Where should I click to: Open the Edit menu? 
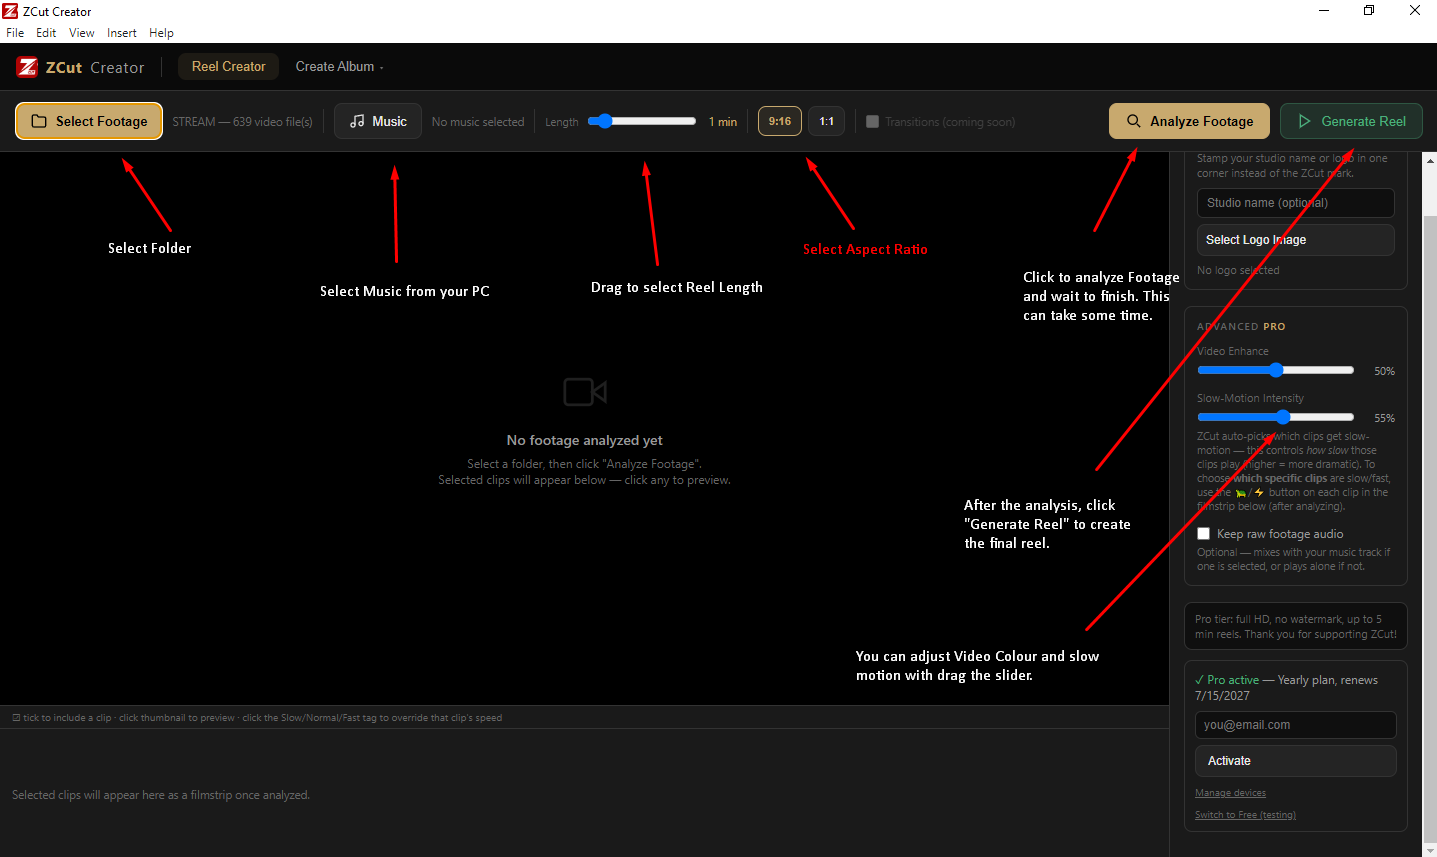pos(46,33)
